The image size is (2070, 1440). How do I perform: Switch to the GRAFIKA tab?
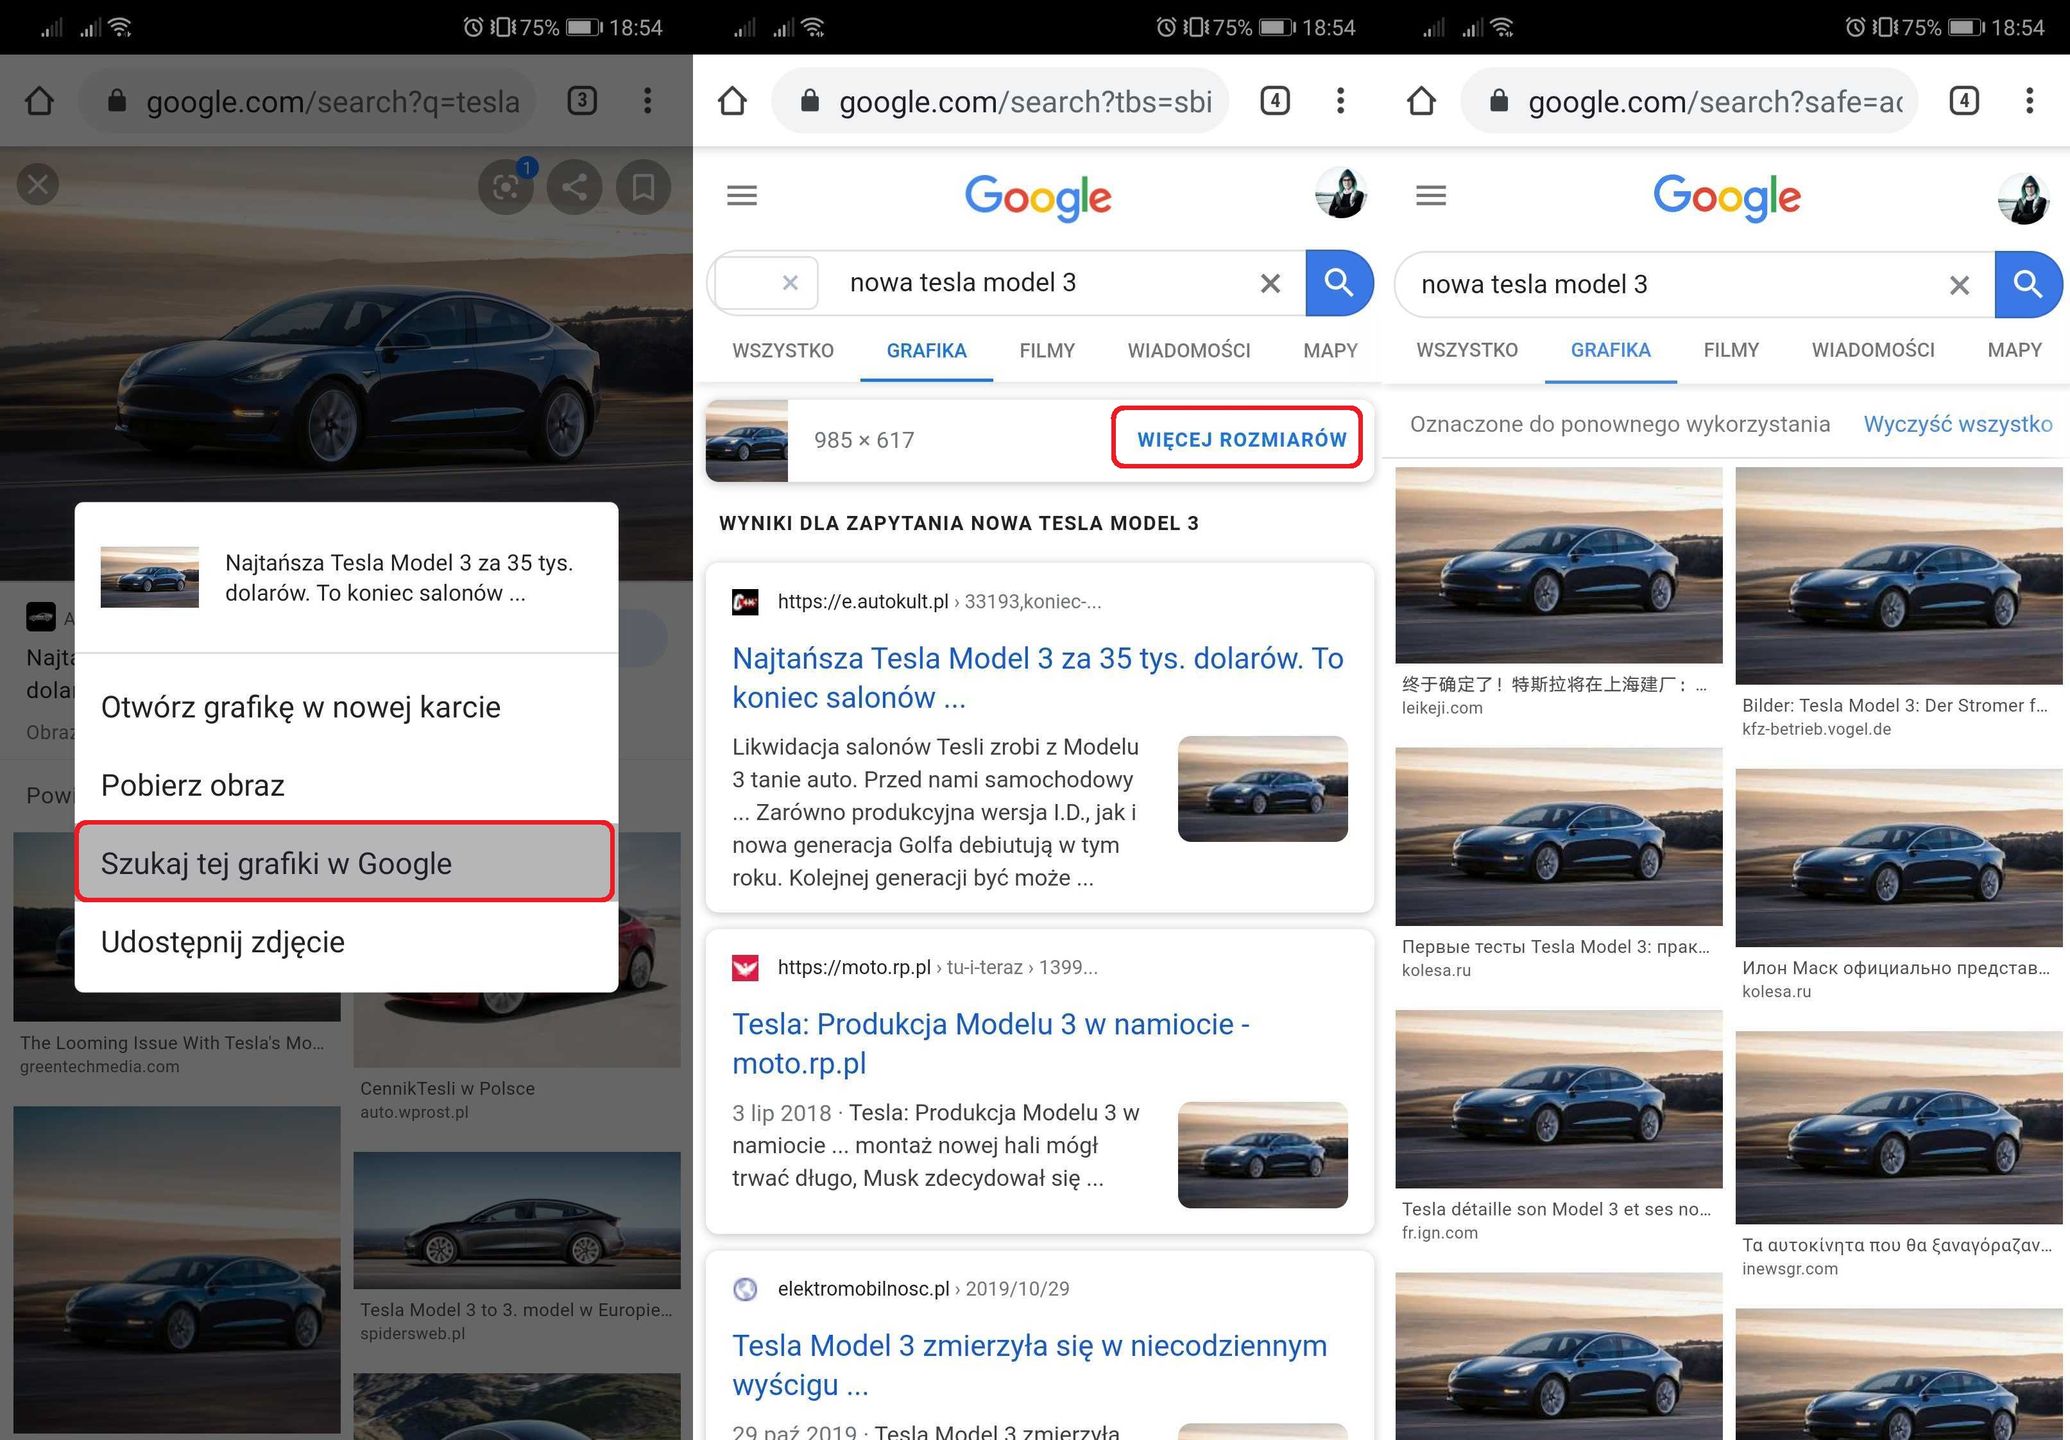[x=925, y=350]
